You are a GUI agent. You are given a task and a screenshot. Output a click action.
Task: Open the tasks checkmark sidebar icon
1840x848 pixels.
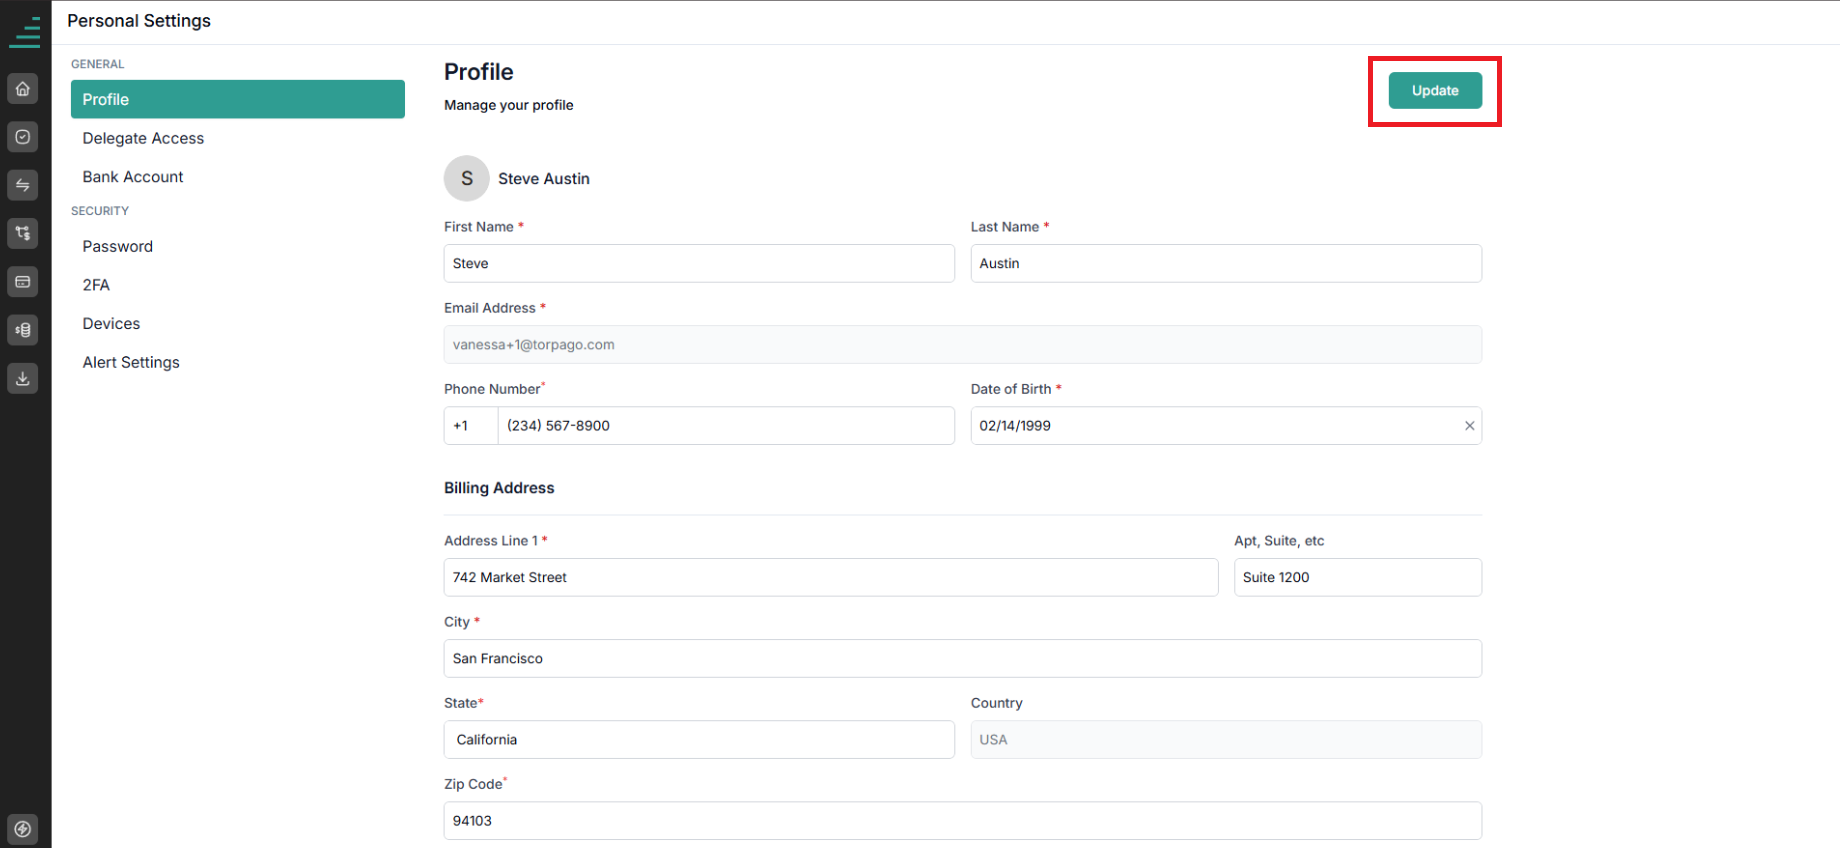click(23, 137)
